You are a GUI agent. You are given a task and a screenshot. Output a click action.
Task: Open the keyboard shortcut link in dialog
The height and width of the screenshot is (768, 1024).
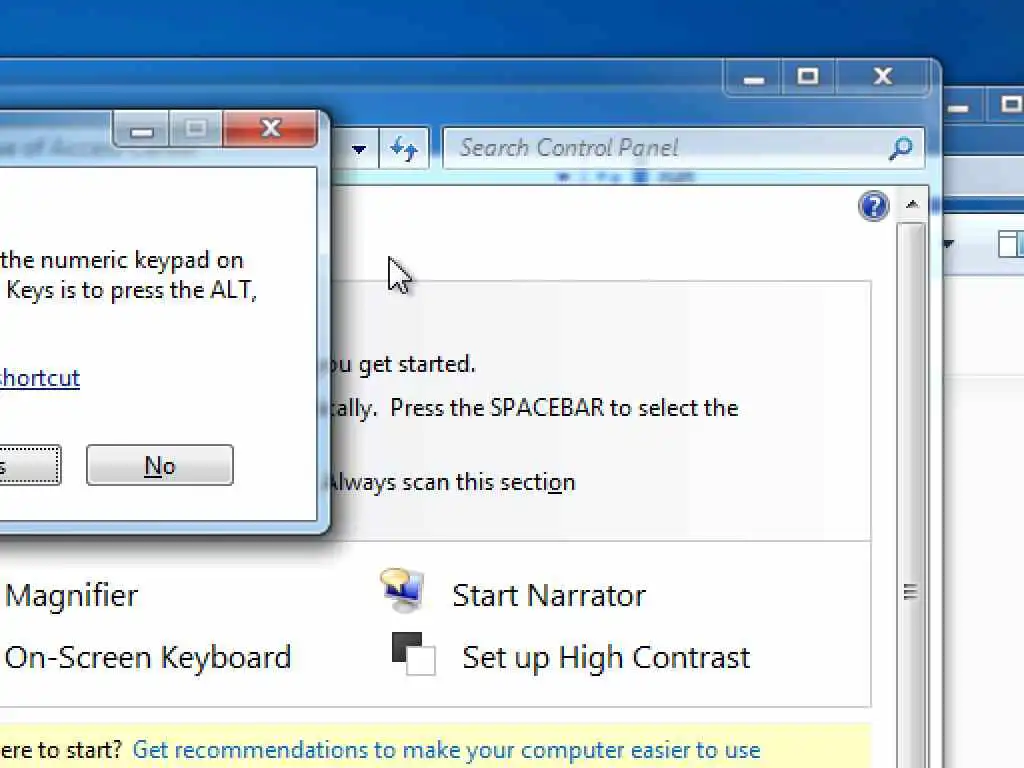pos(40,377)
